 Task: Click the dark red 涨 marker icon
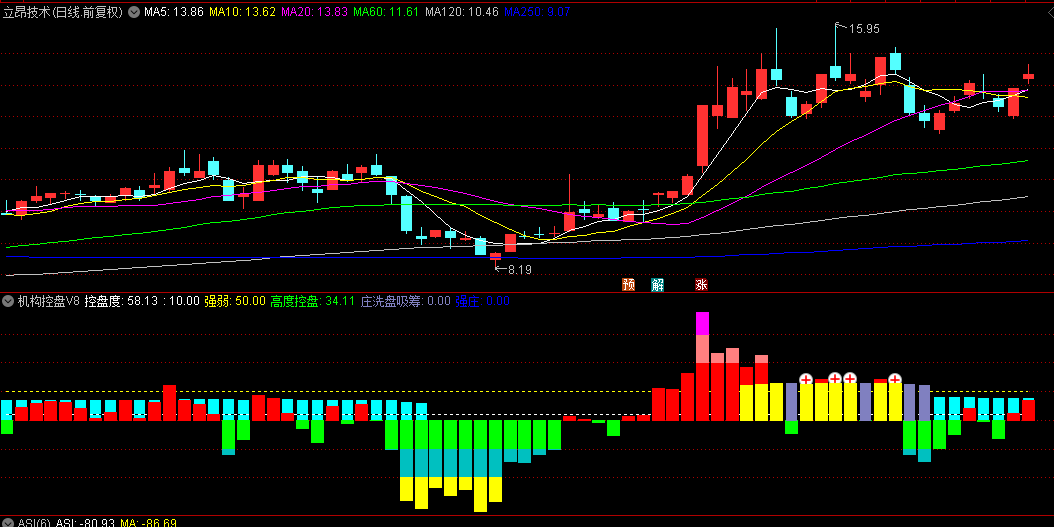pyautogui.click(x=701, y=285)
